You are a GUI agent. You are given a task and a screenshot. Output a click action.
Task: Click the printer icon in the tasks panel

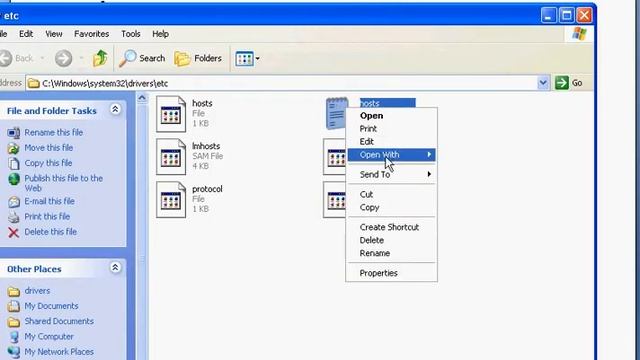pos(13,217)
